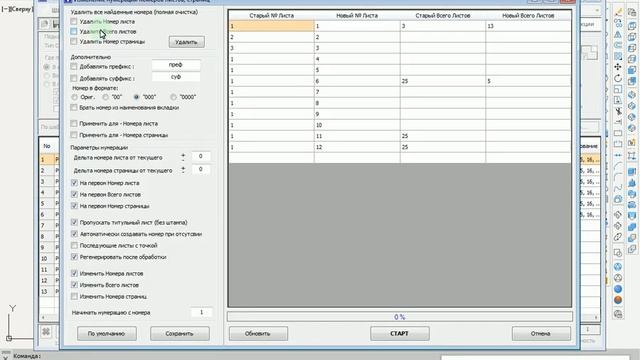Image resolution: width=640 pixels, height=360 pixels.
Task: Uncheck 'Изменить Номера листов'
Action: pos(74,273)
